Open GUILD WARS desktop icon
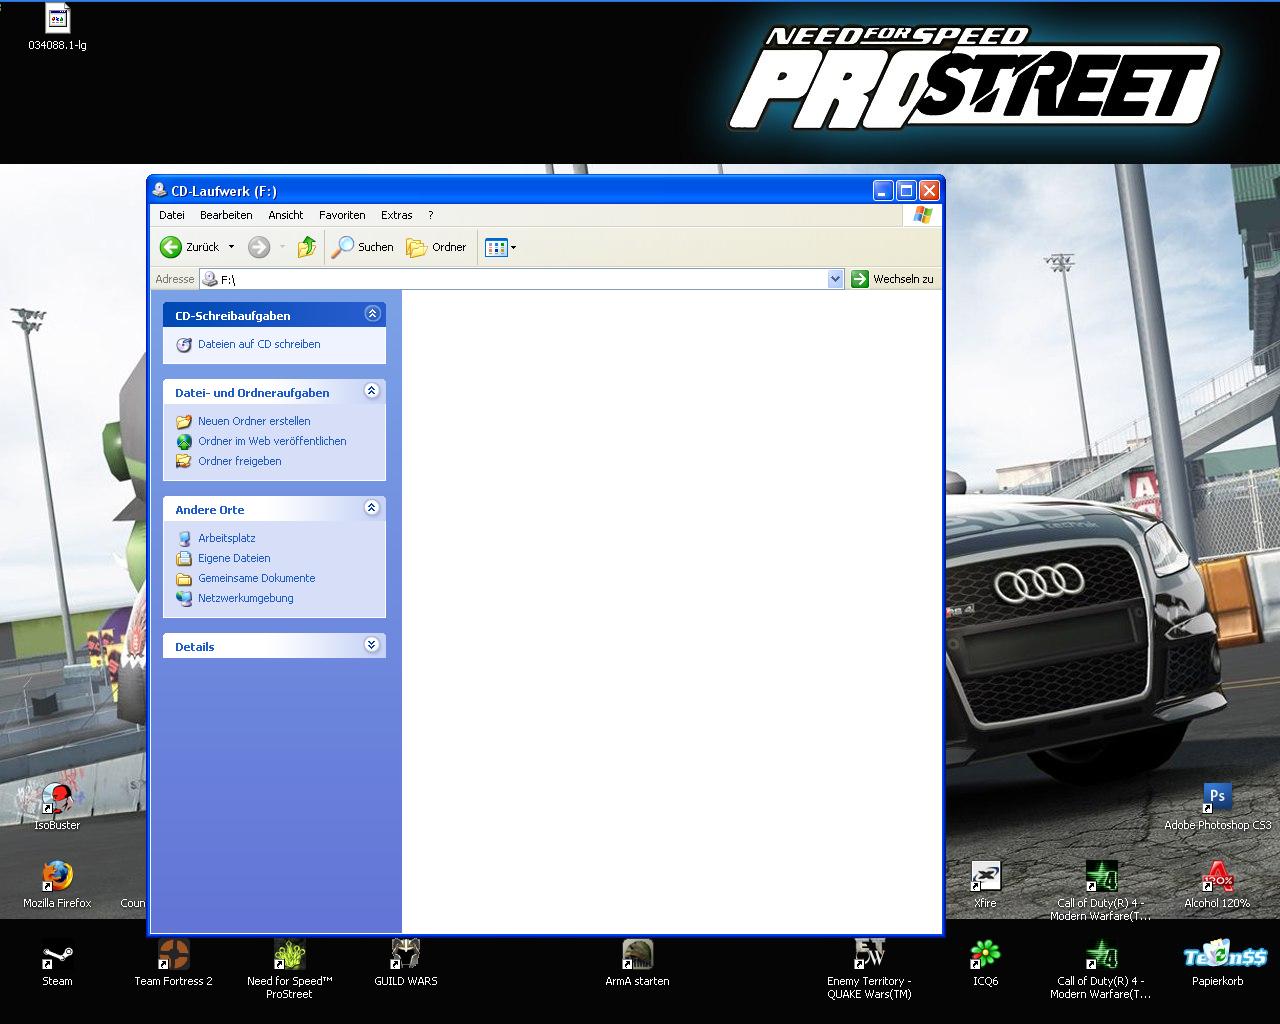This screenshot has height=1024, width=1280. coord(405,962)
